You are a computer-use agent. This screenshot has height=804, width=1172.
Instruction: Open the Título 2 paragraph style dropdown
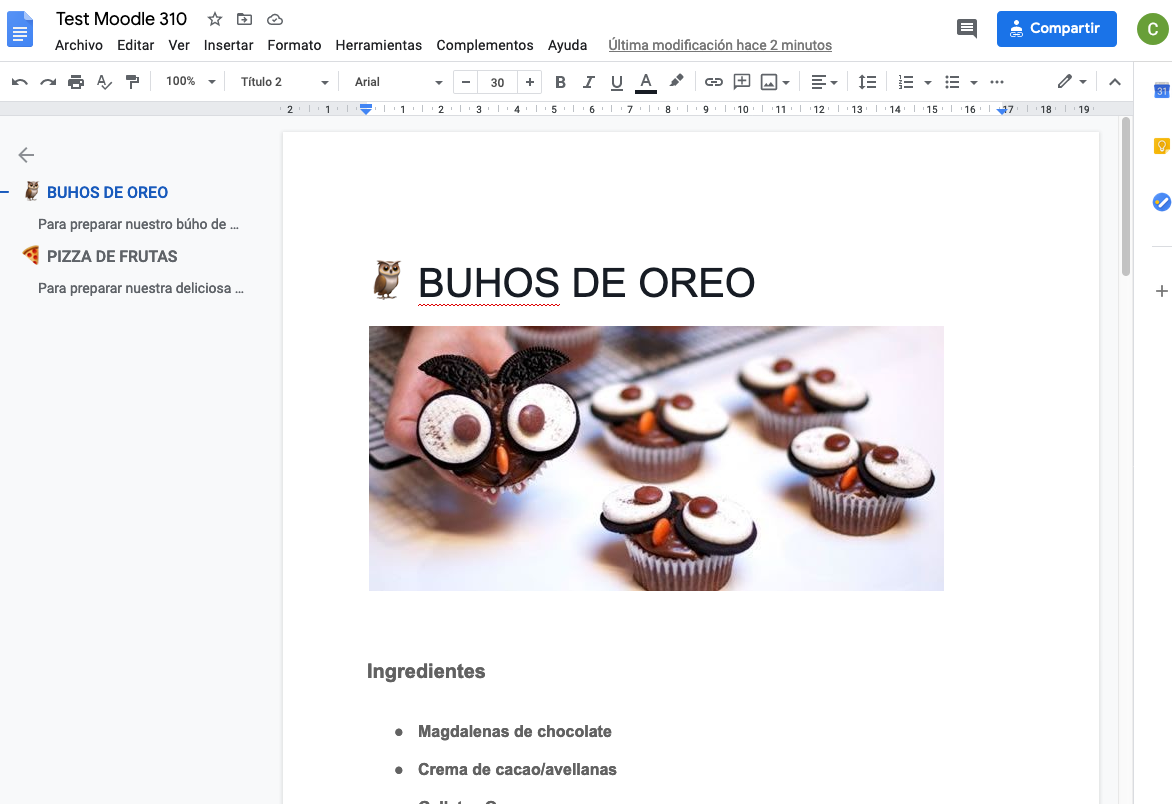click(284, 82)
